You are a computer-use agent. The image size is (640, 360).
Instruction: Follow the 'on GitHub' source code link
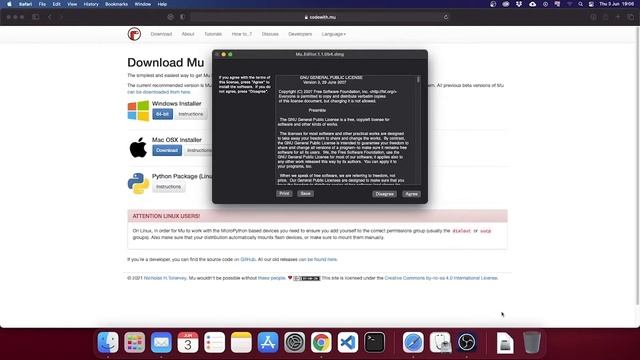click(244, 259)
